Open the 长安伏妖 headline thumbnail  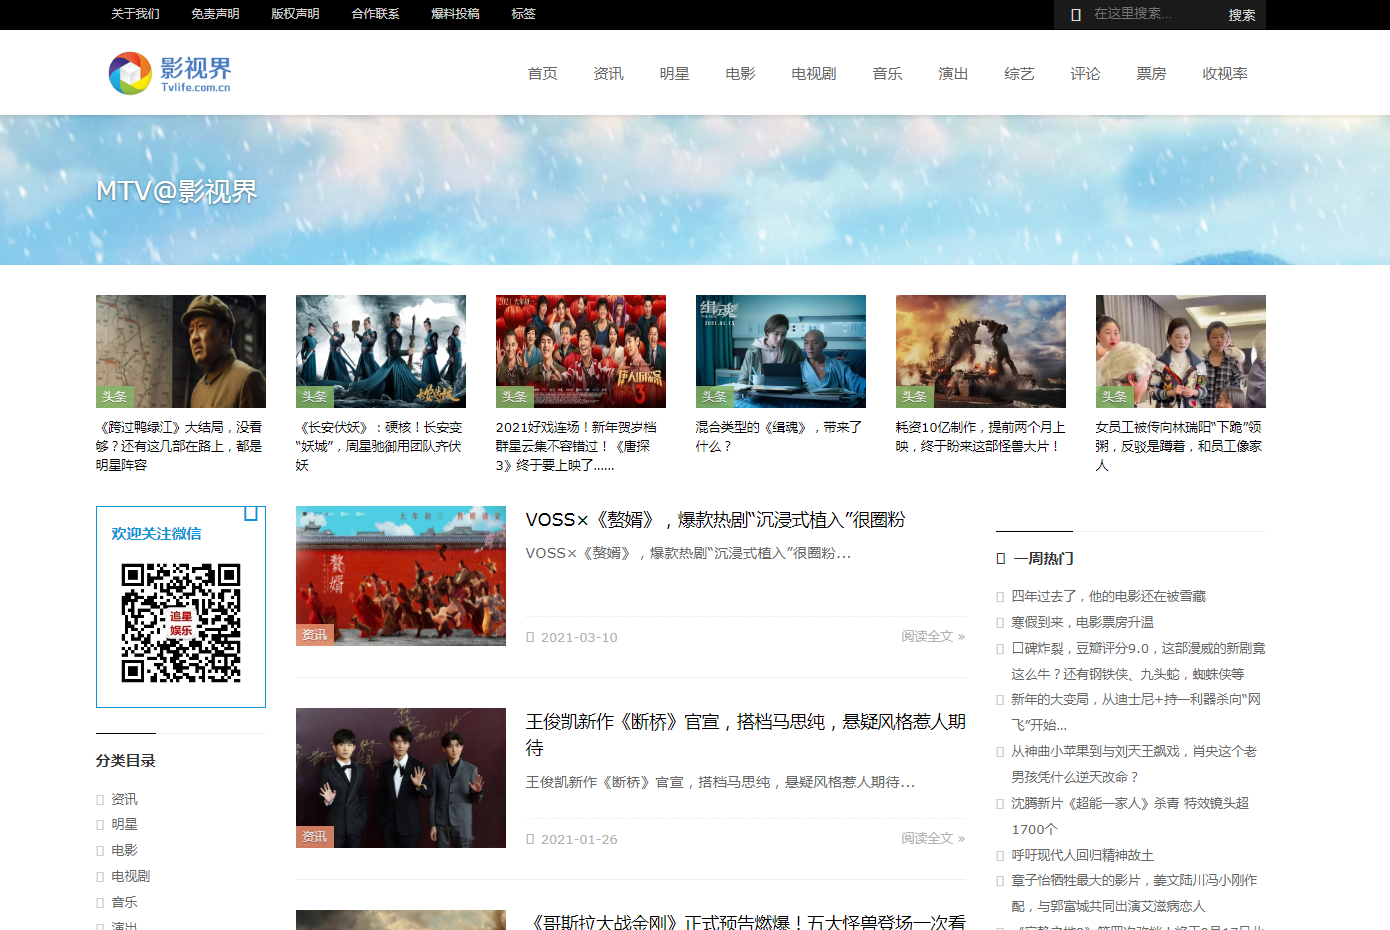pos(381,351)
